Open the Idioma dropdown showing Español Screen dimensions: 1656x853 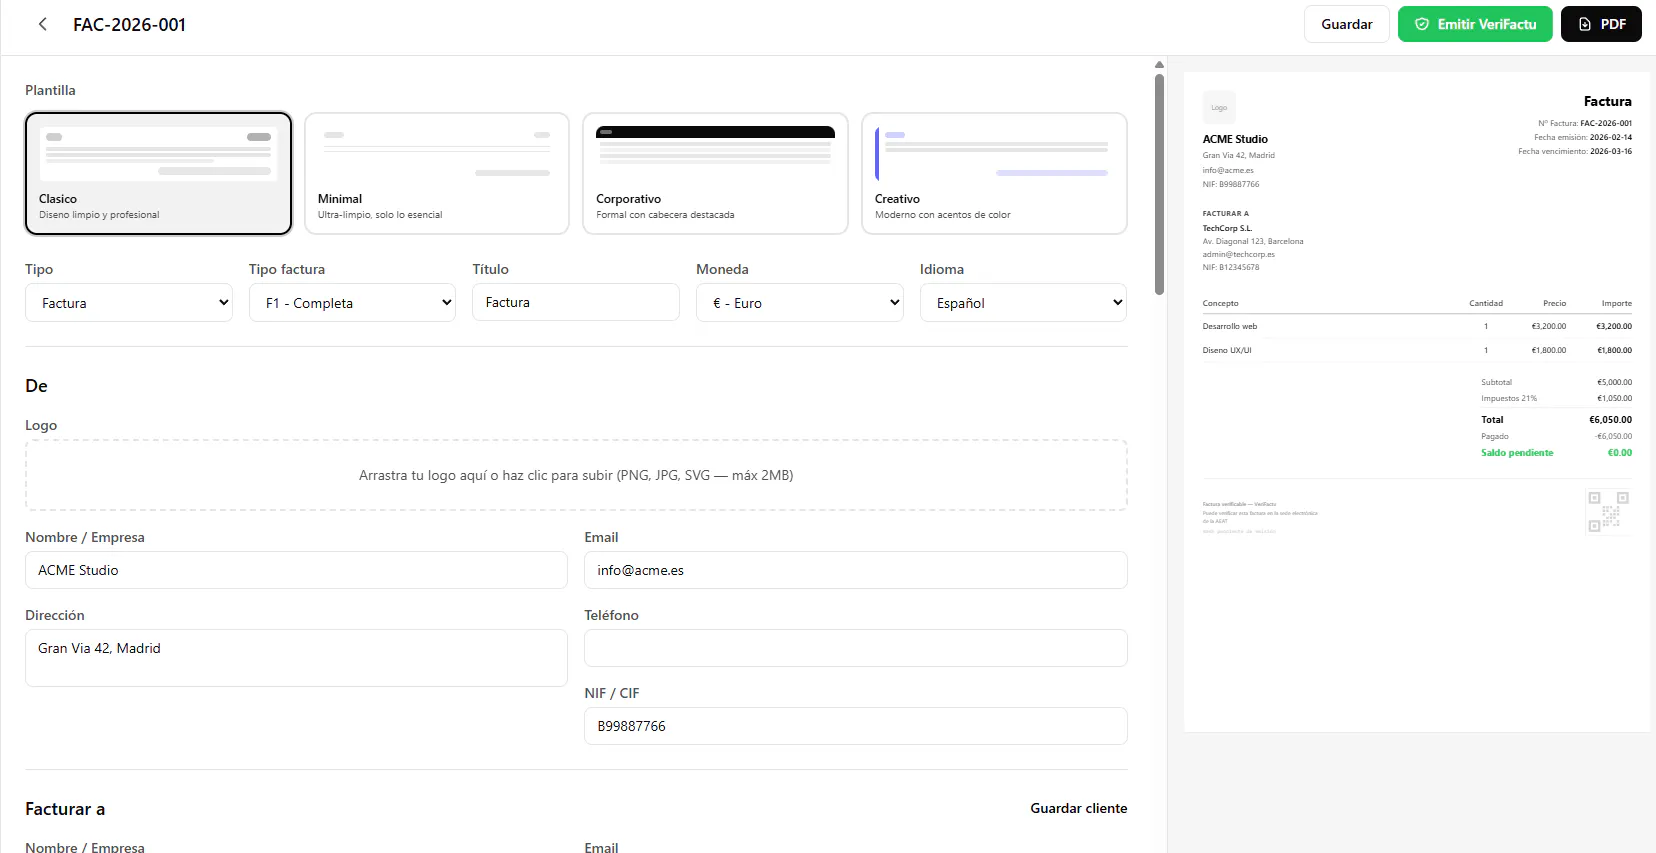(x=1023, y=302)
